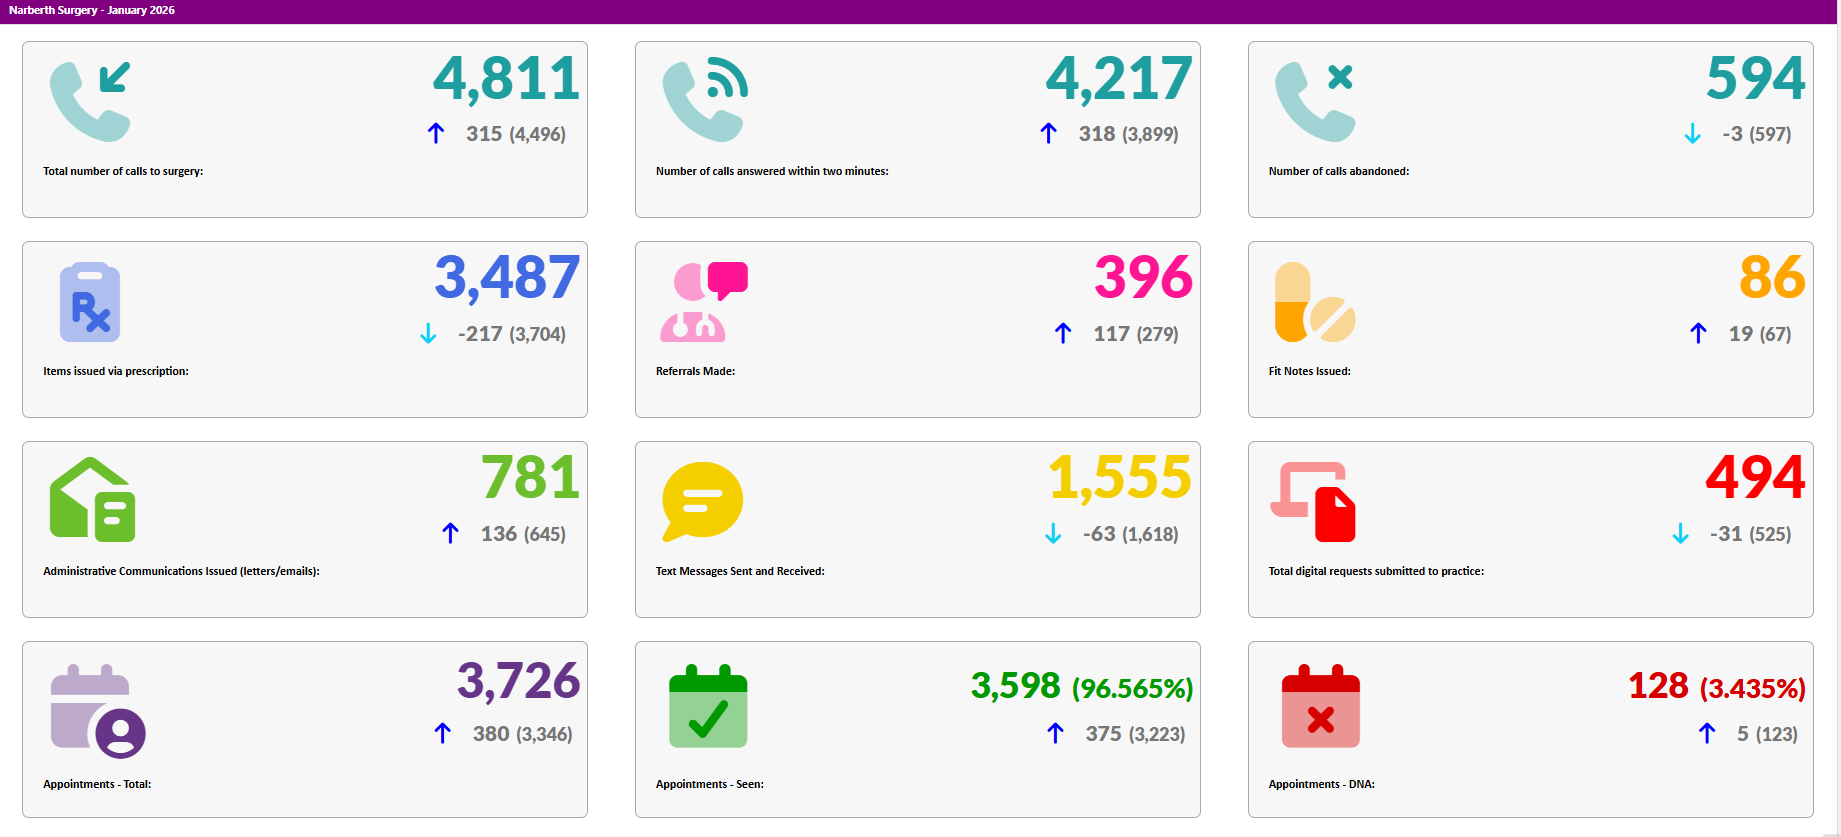Click the green calendar checkmark icon
This screenshot has height=837, width=1841.
point(708,707)
